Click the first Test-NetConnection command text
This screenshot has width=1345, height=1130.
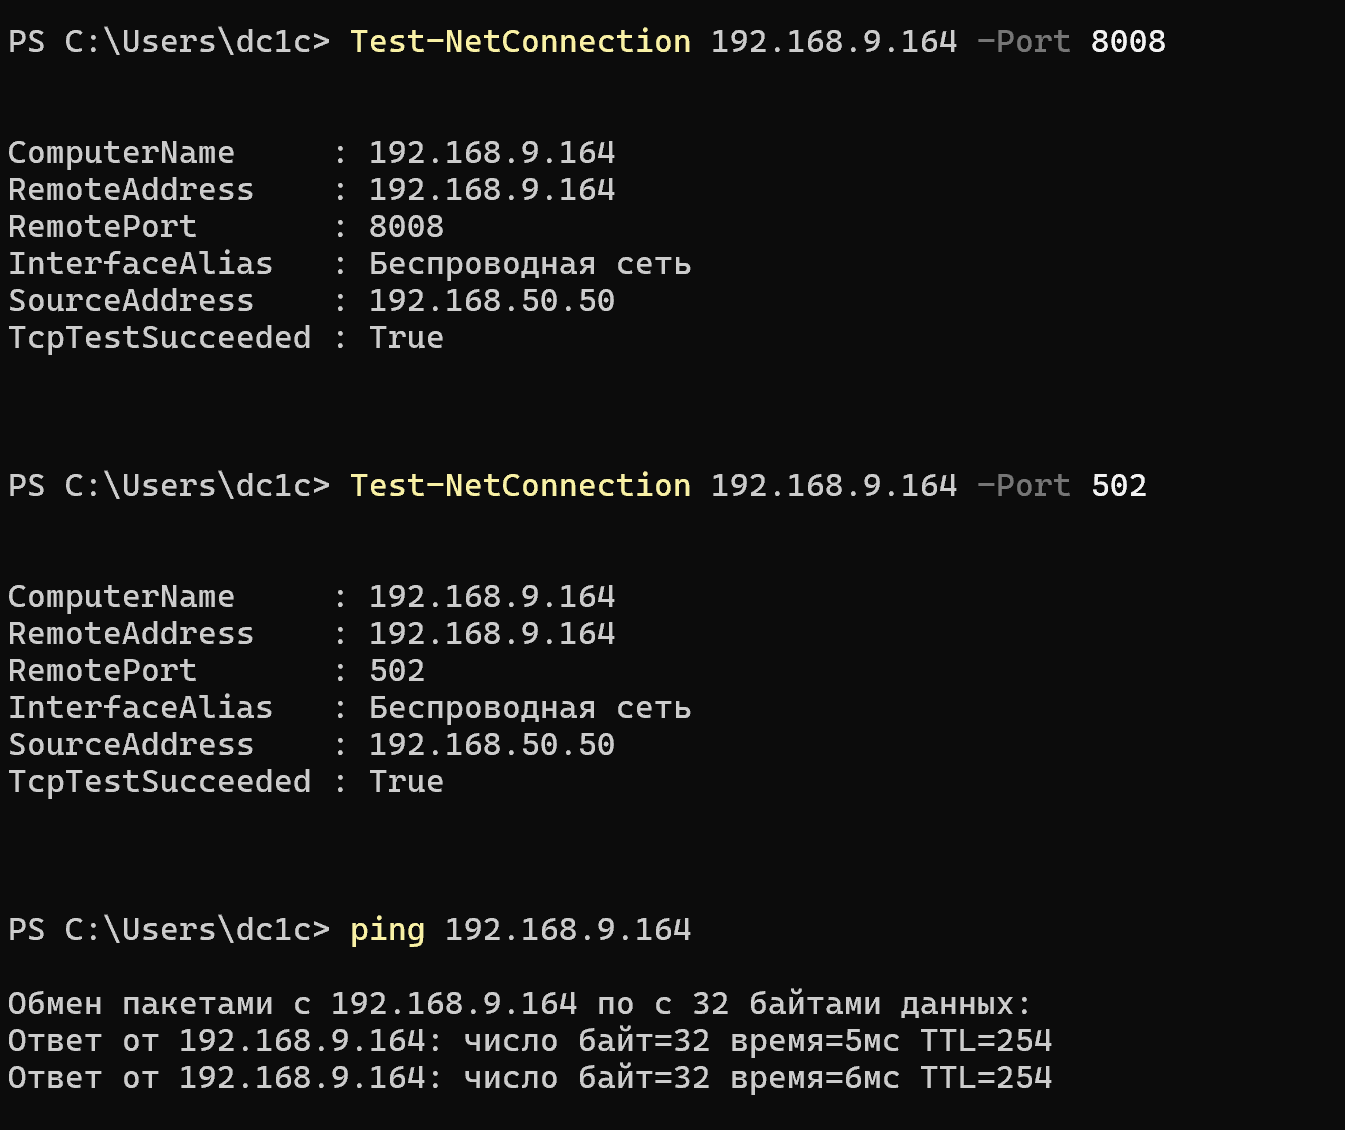520,42
